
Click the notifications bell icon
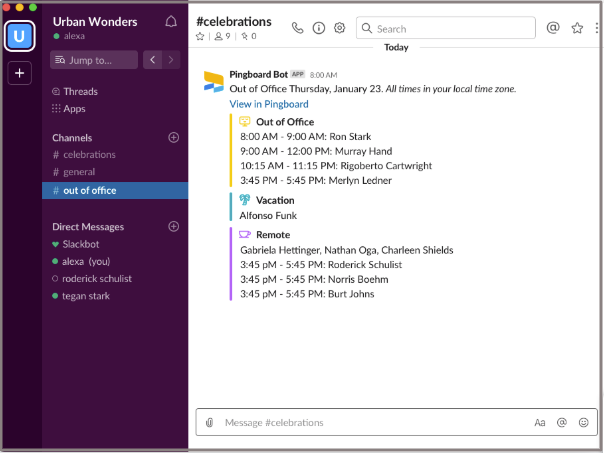170,21
